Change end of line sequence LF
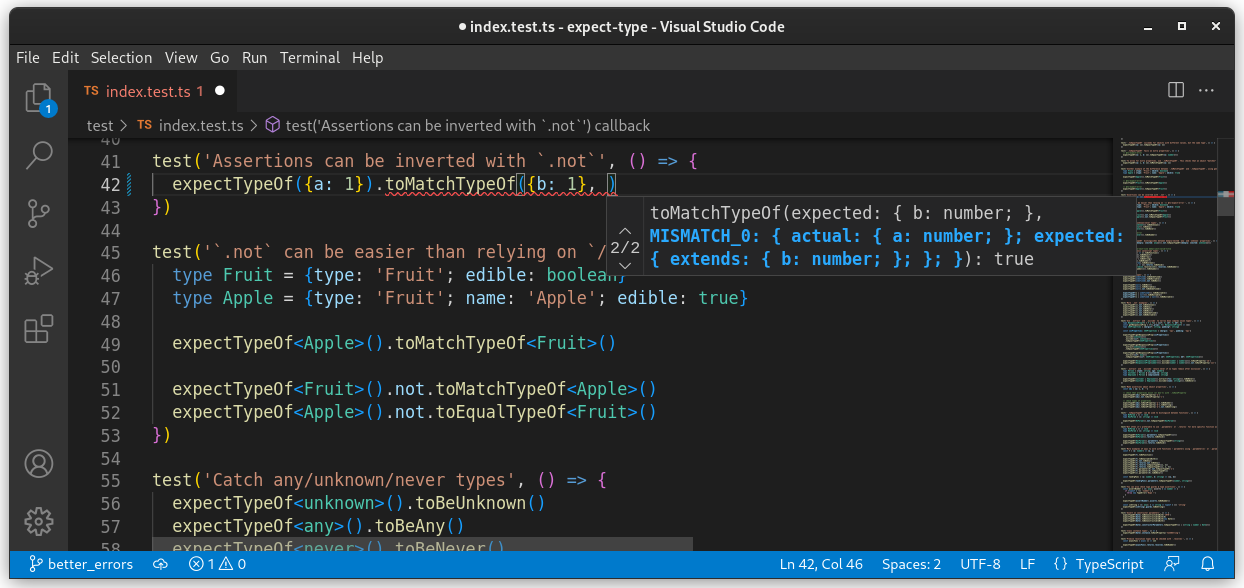 (x=1027, y=564)
